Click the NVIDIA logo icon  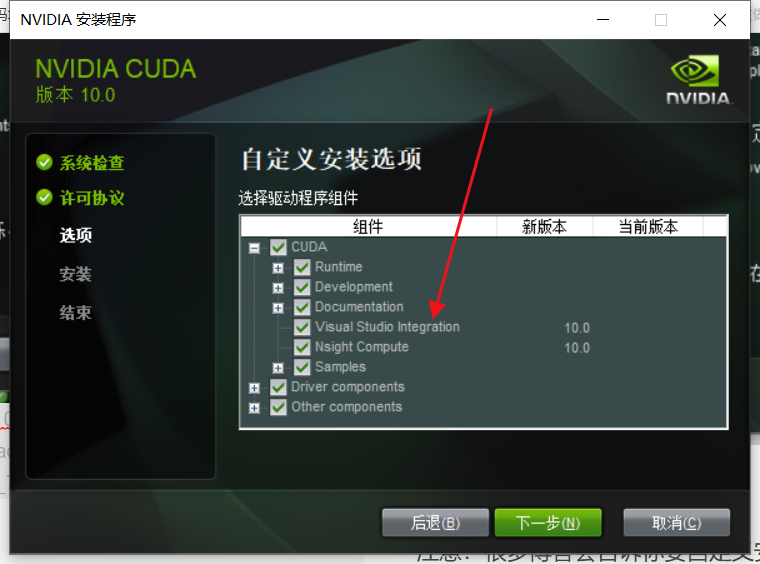[x=698, y=79]
